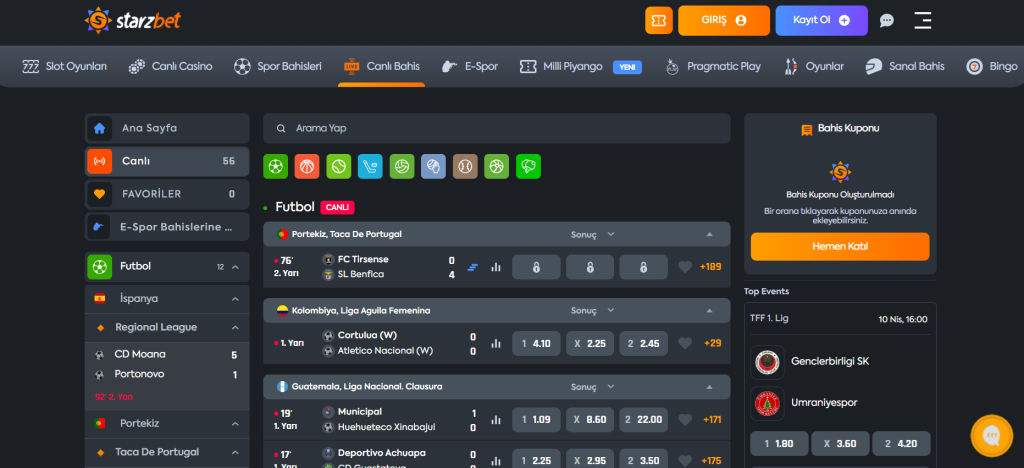The image size is (1024, 468).
Task: Open statistics icon for Deportivo Achuapa match
Action: (x=496, y=460)
